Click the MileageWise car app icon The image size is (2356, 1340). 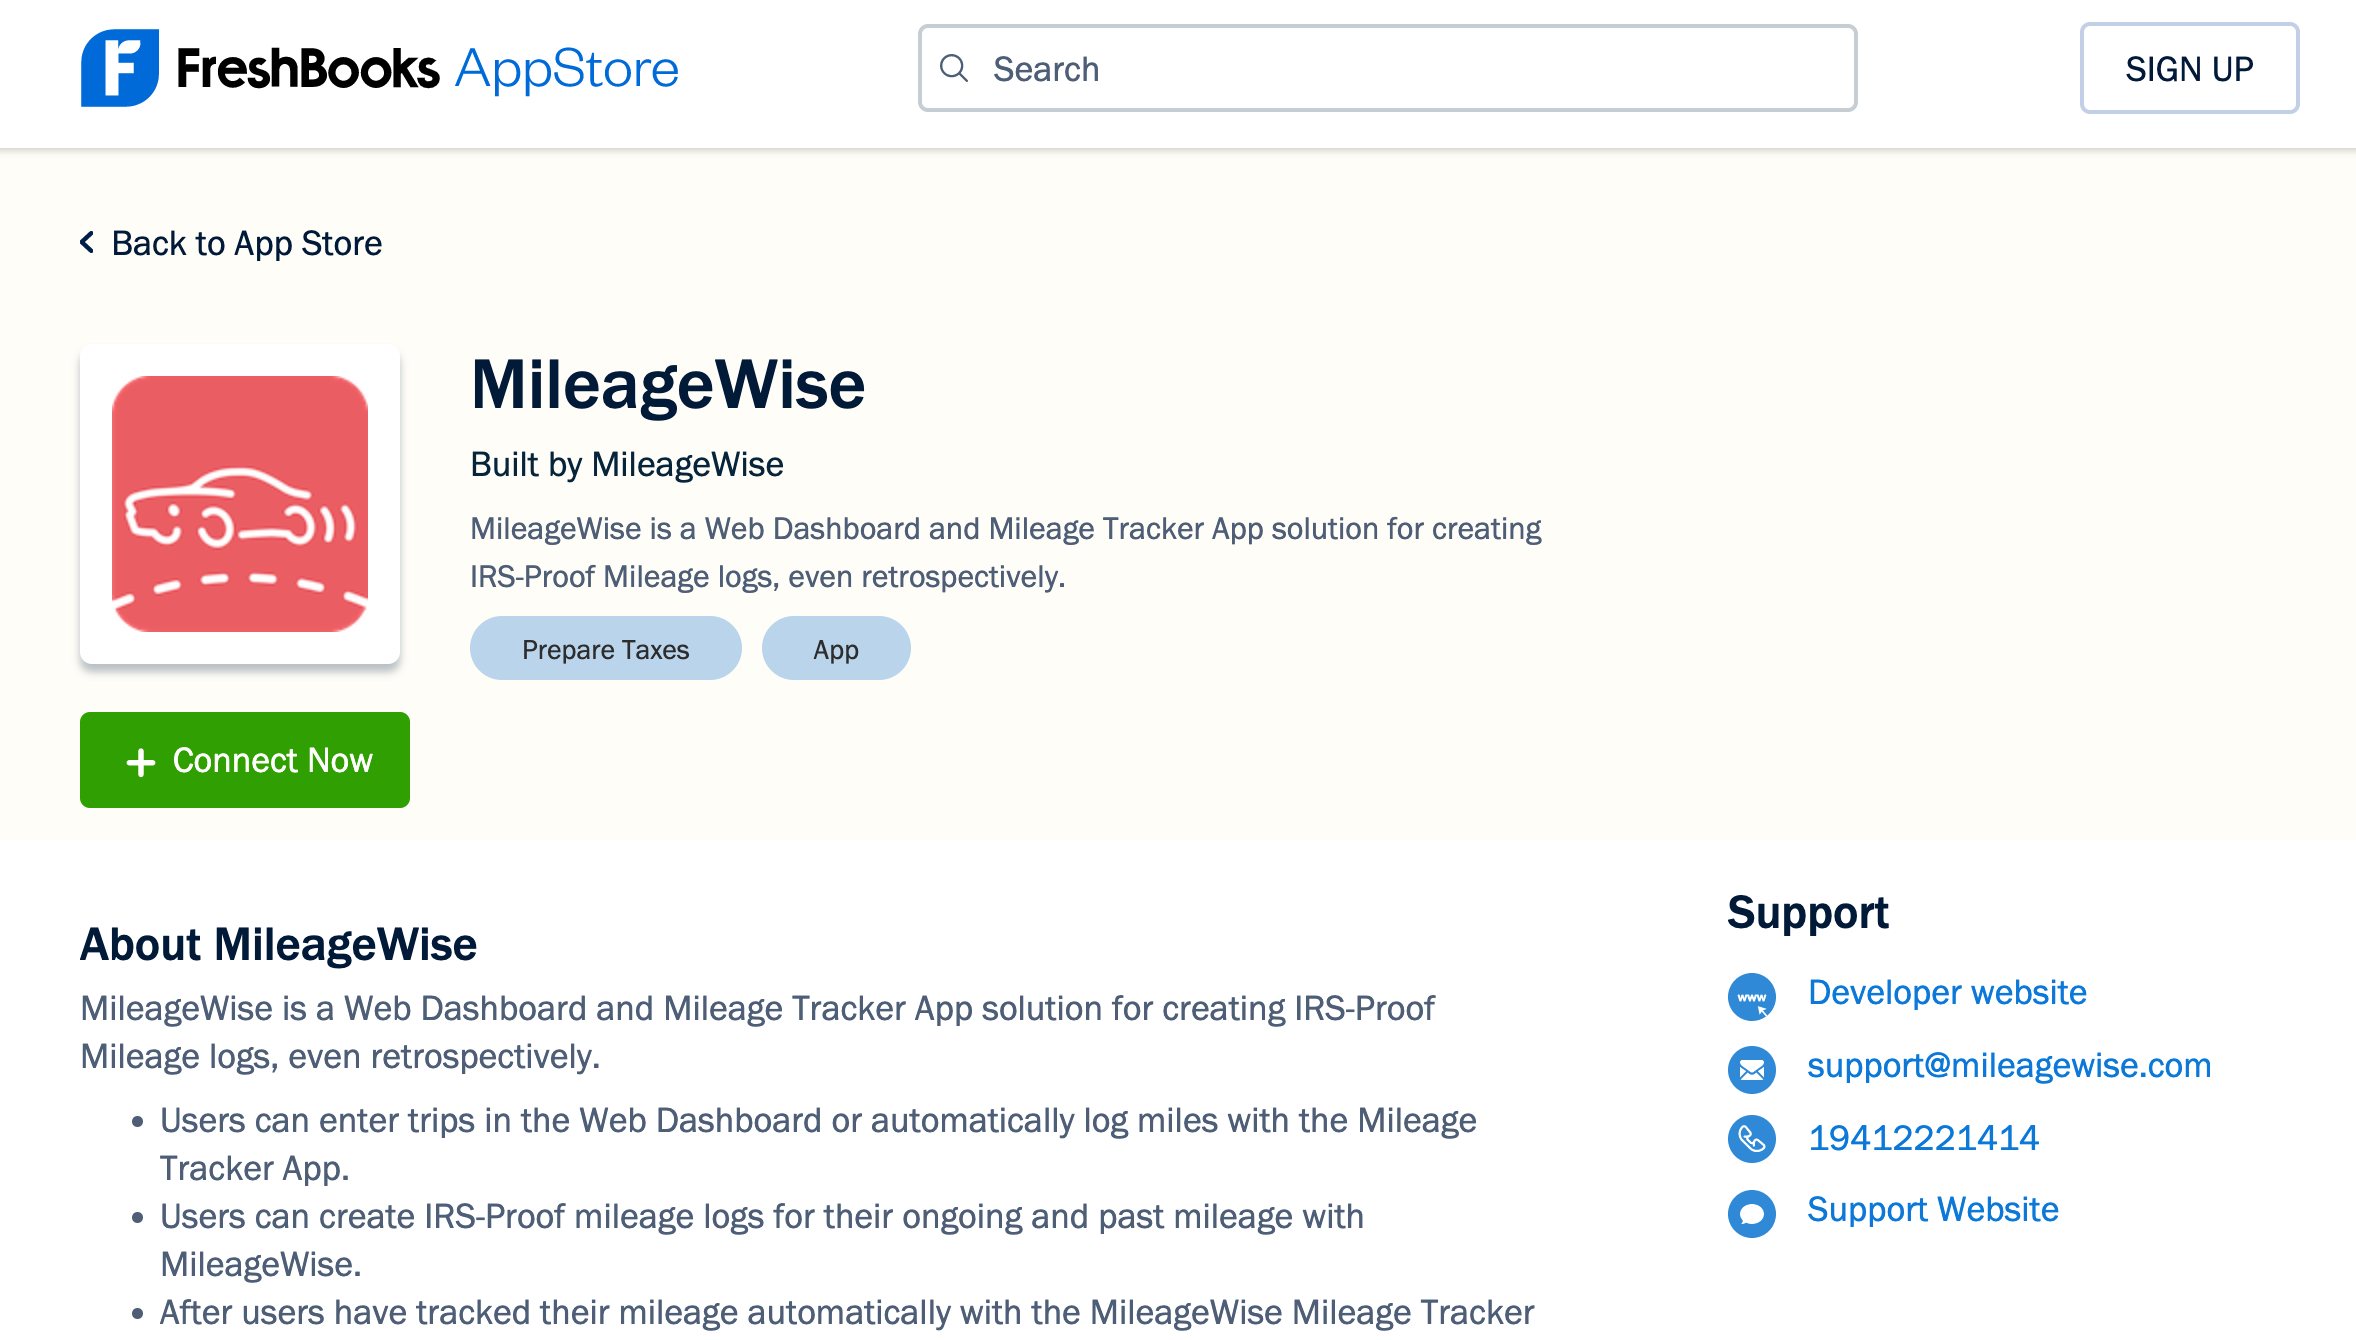pos(240,504)
